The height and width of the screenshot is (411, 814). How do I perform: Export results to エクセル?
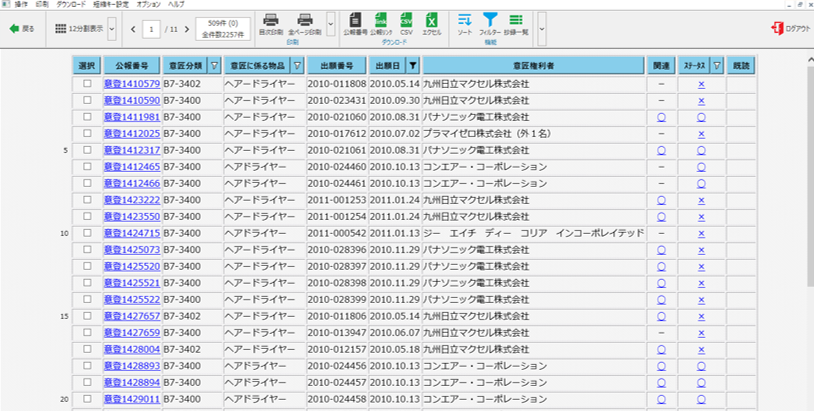pyautogui.click(x=431, y=24)
